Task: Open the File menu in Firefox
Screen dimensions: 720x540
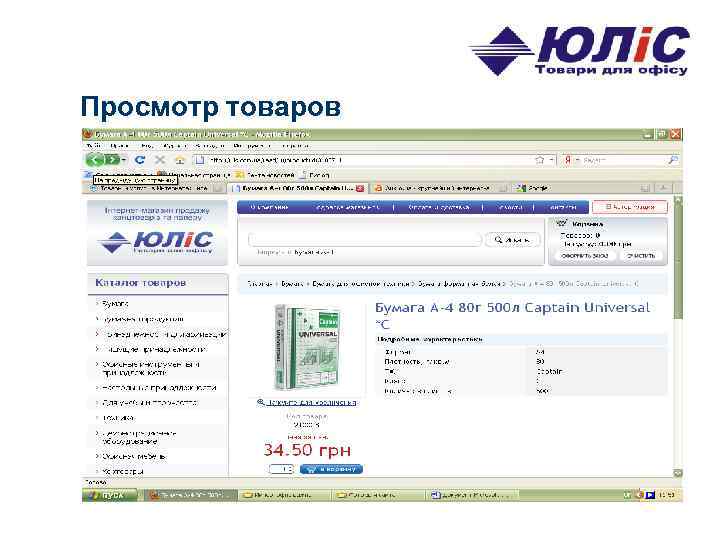Action: (93, 146)
